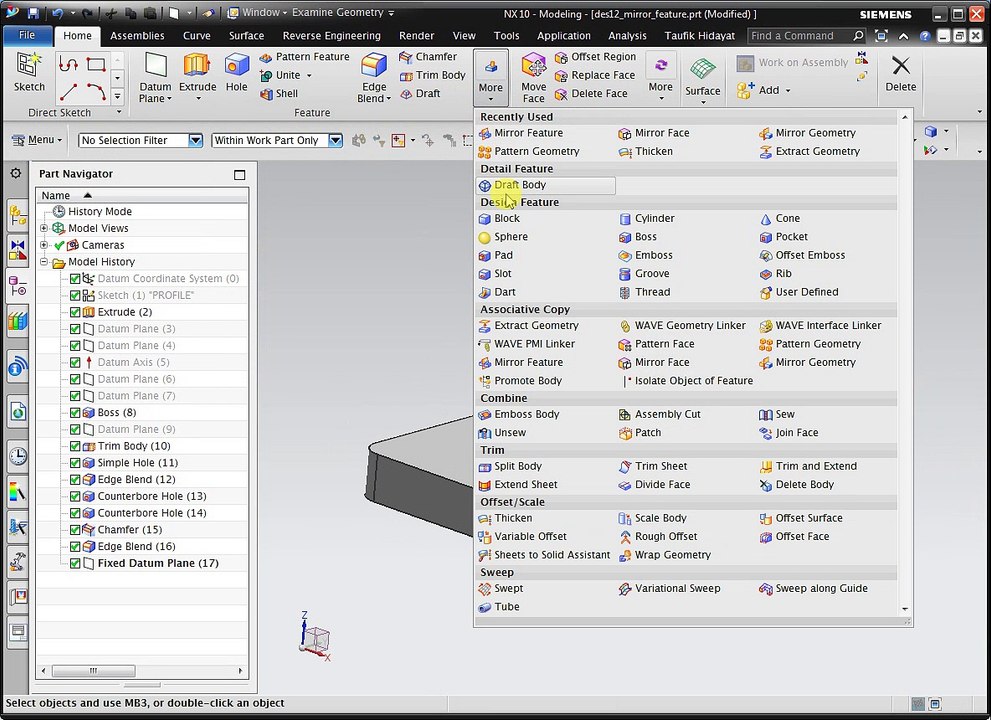991x720 pixels.
Task: Click Offset Surface command
Action: coord(801,518)
